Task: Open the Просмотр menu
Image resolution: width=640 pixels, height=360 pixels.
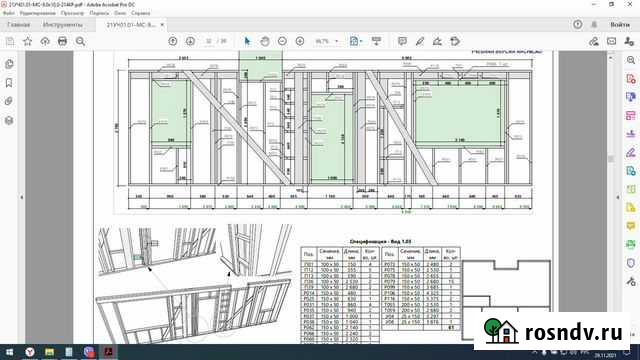Action: pyautogui.click(x=73, y=13)
